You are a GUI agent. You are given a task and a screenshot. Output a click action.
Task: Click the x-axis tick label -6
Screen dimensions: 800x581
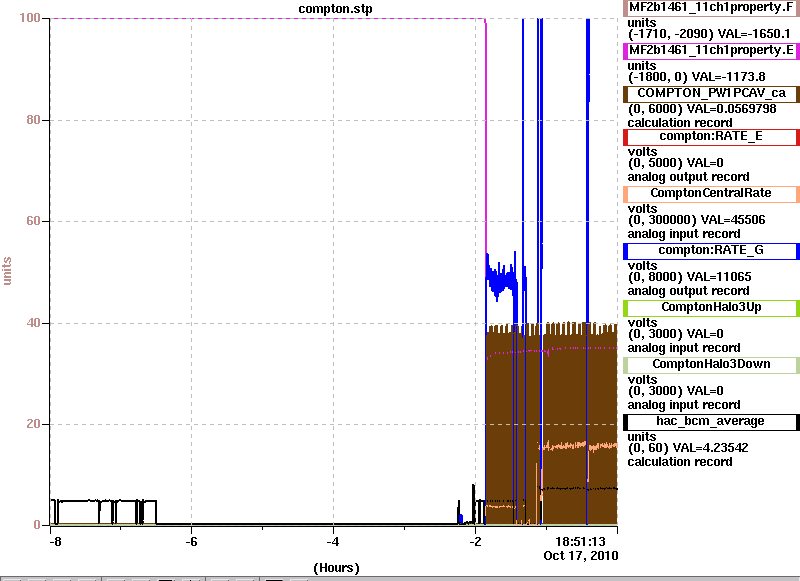[191, 542]
